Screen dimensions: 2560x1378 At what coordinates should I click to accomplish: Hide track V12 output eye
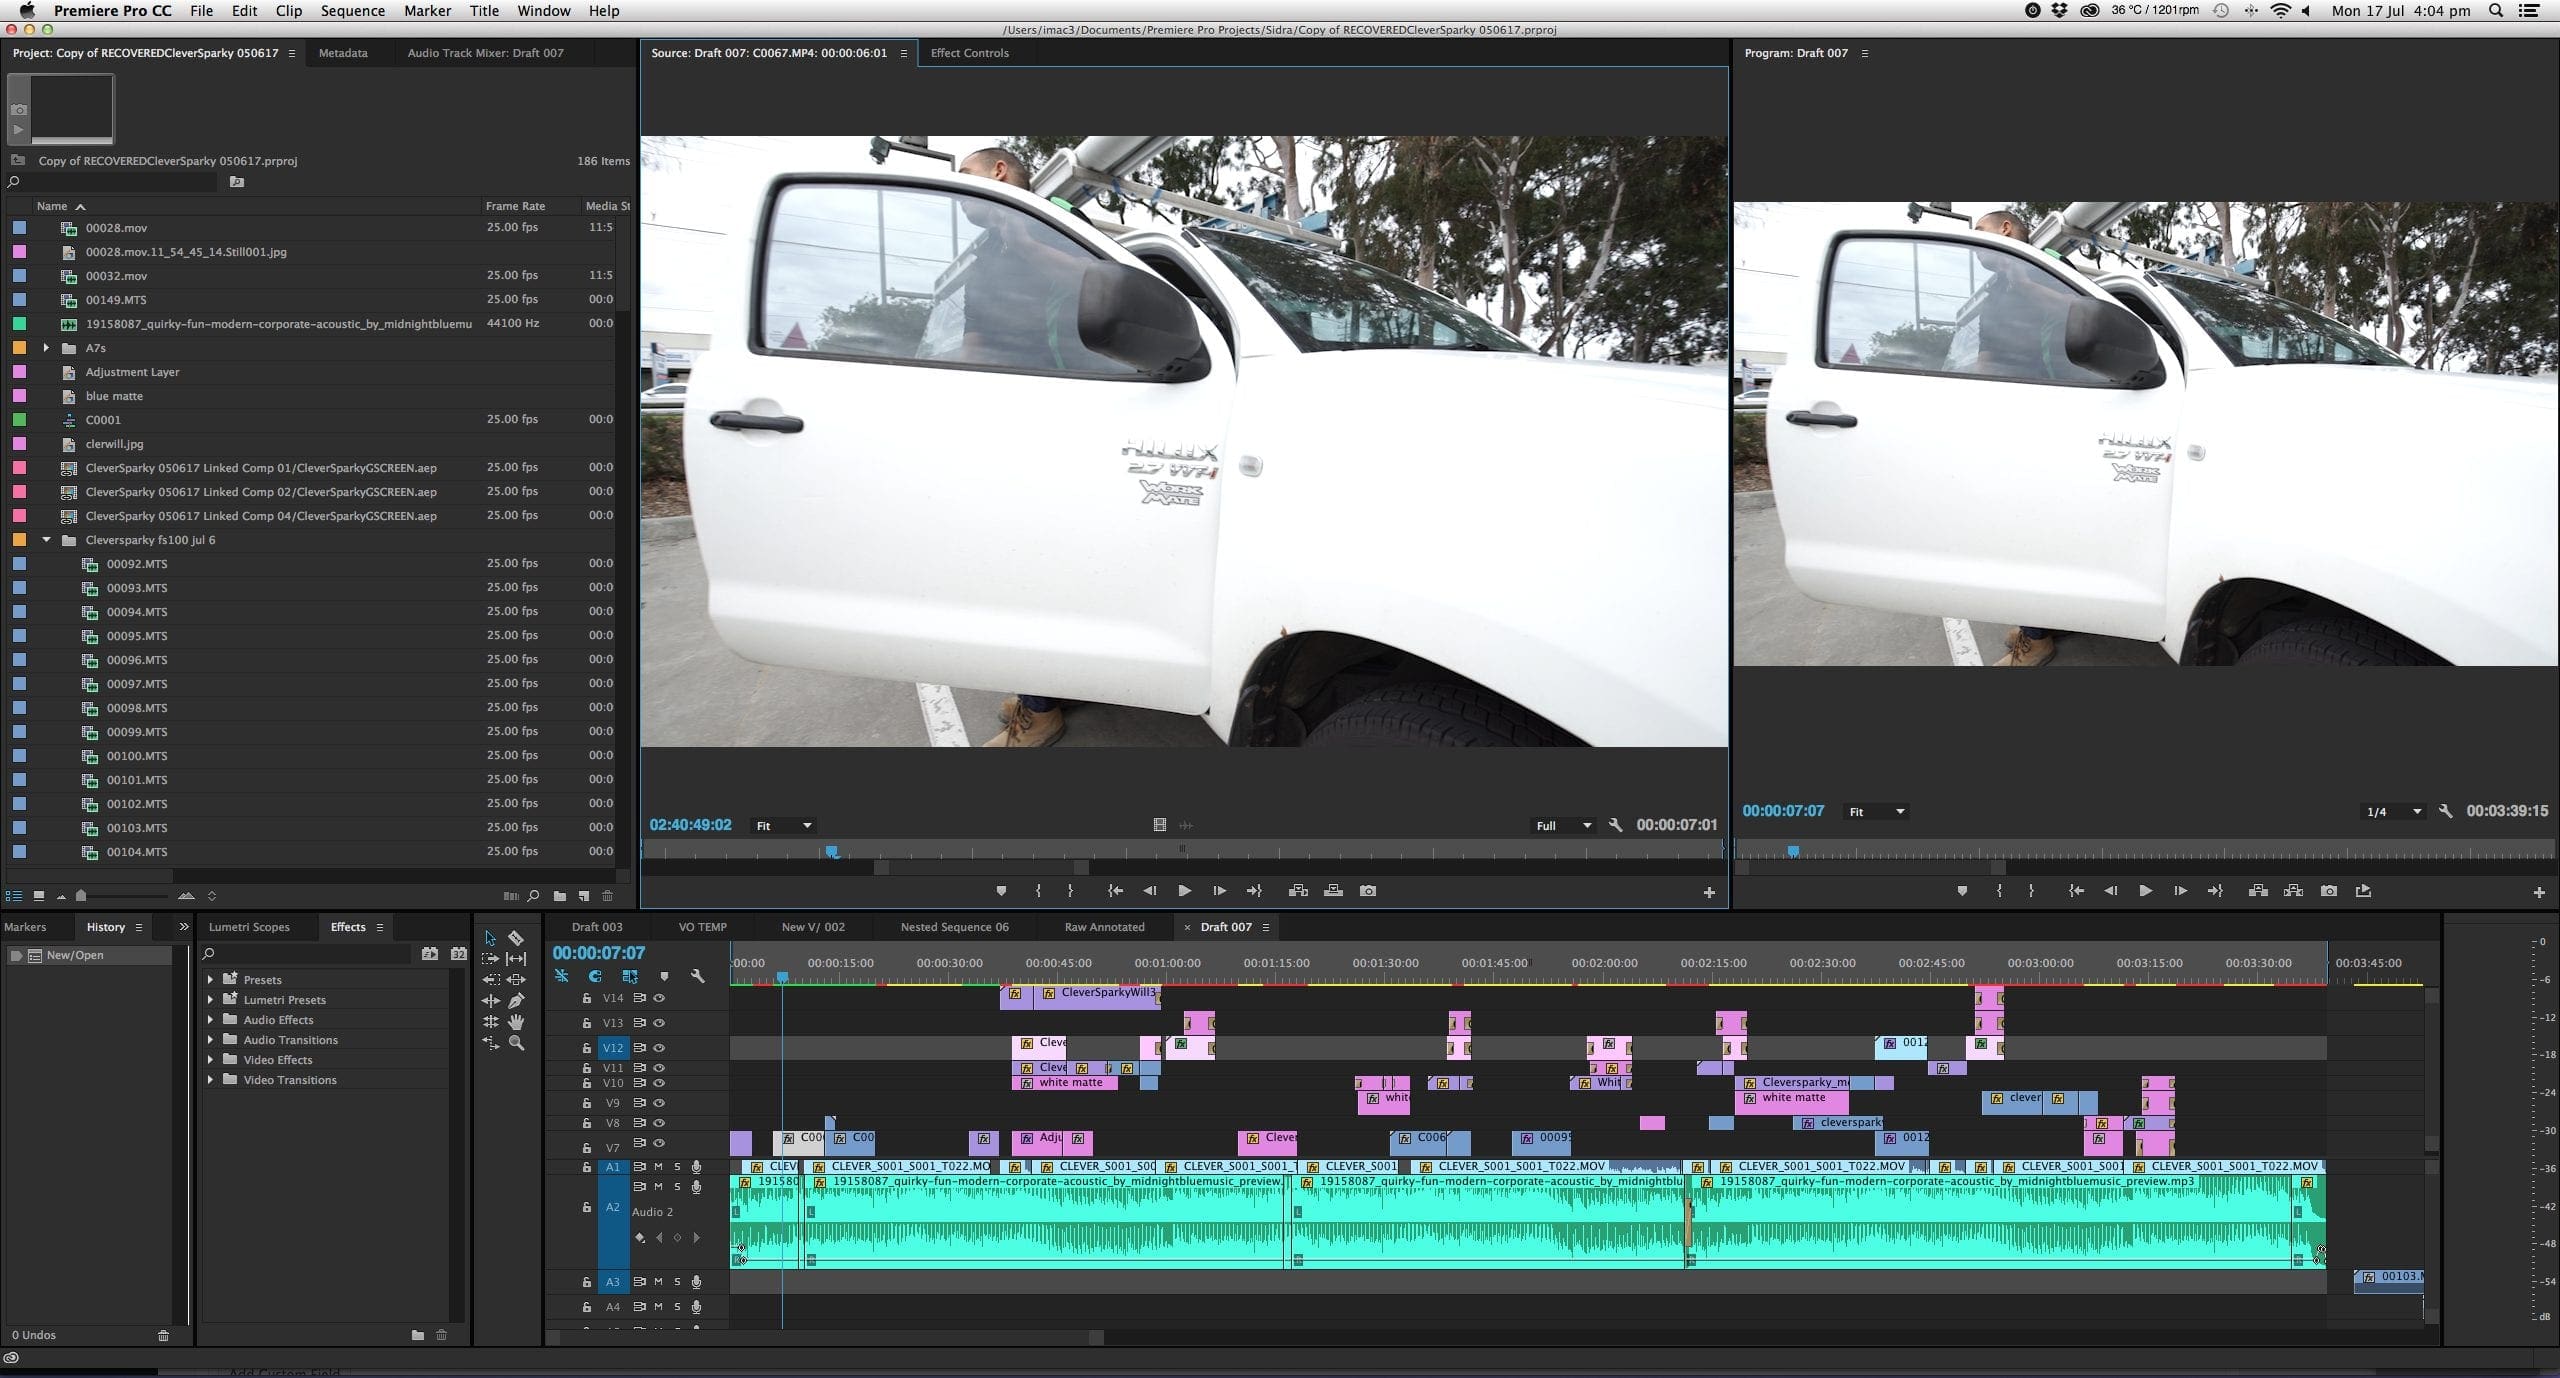pos(659,1048)
